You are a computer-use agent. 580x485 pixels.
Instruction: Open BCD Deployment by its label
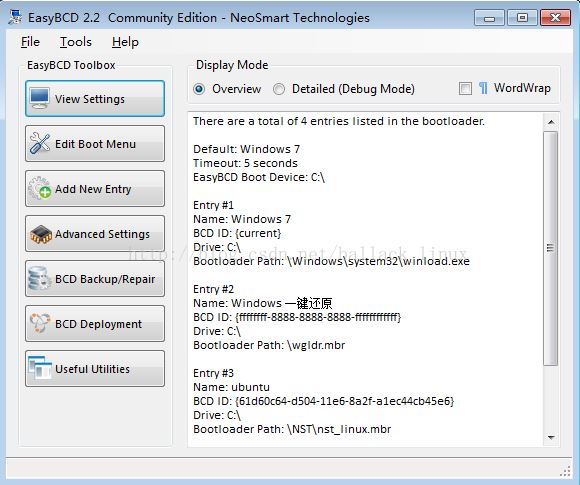point(98,324)
